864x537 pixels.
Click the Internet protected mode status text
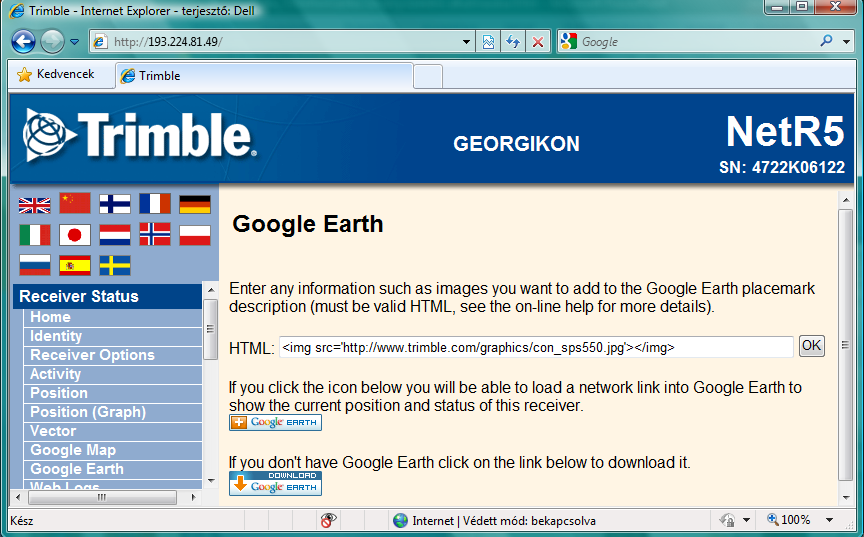point(504,520)
